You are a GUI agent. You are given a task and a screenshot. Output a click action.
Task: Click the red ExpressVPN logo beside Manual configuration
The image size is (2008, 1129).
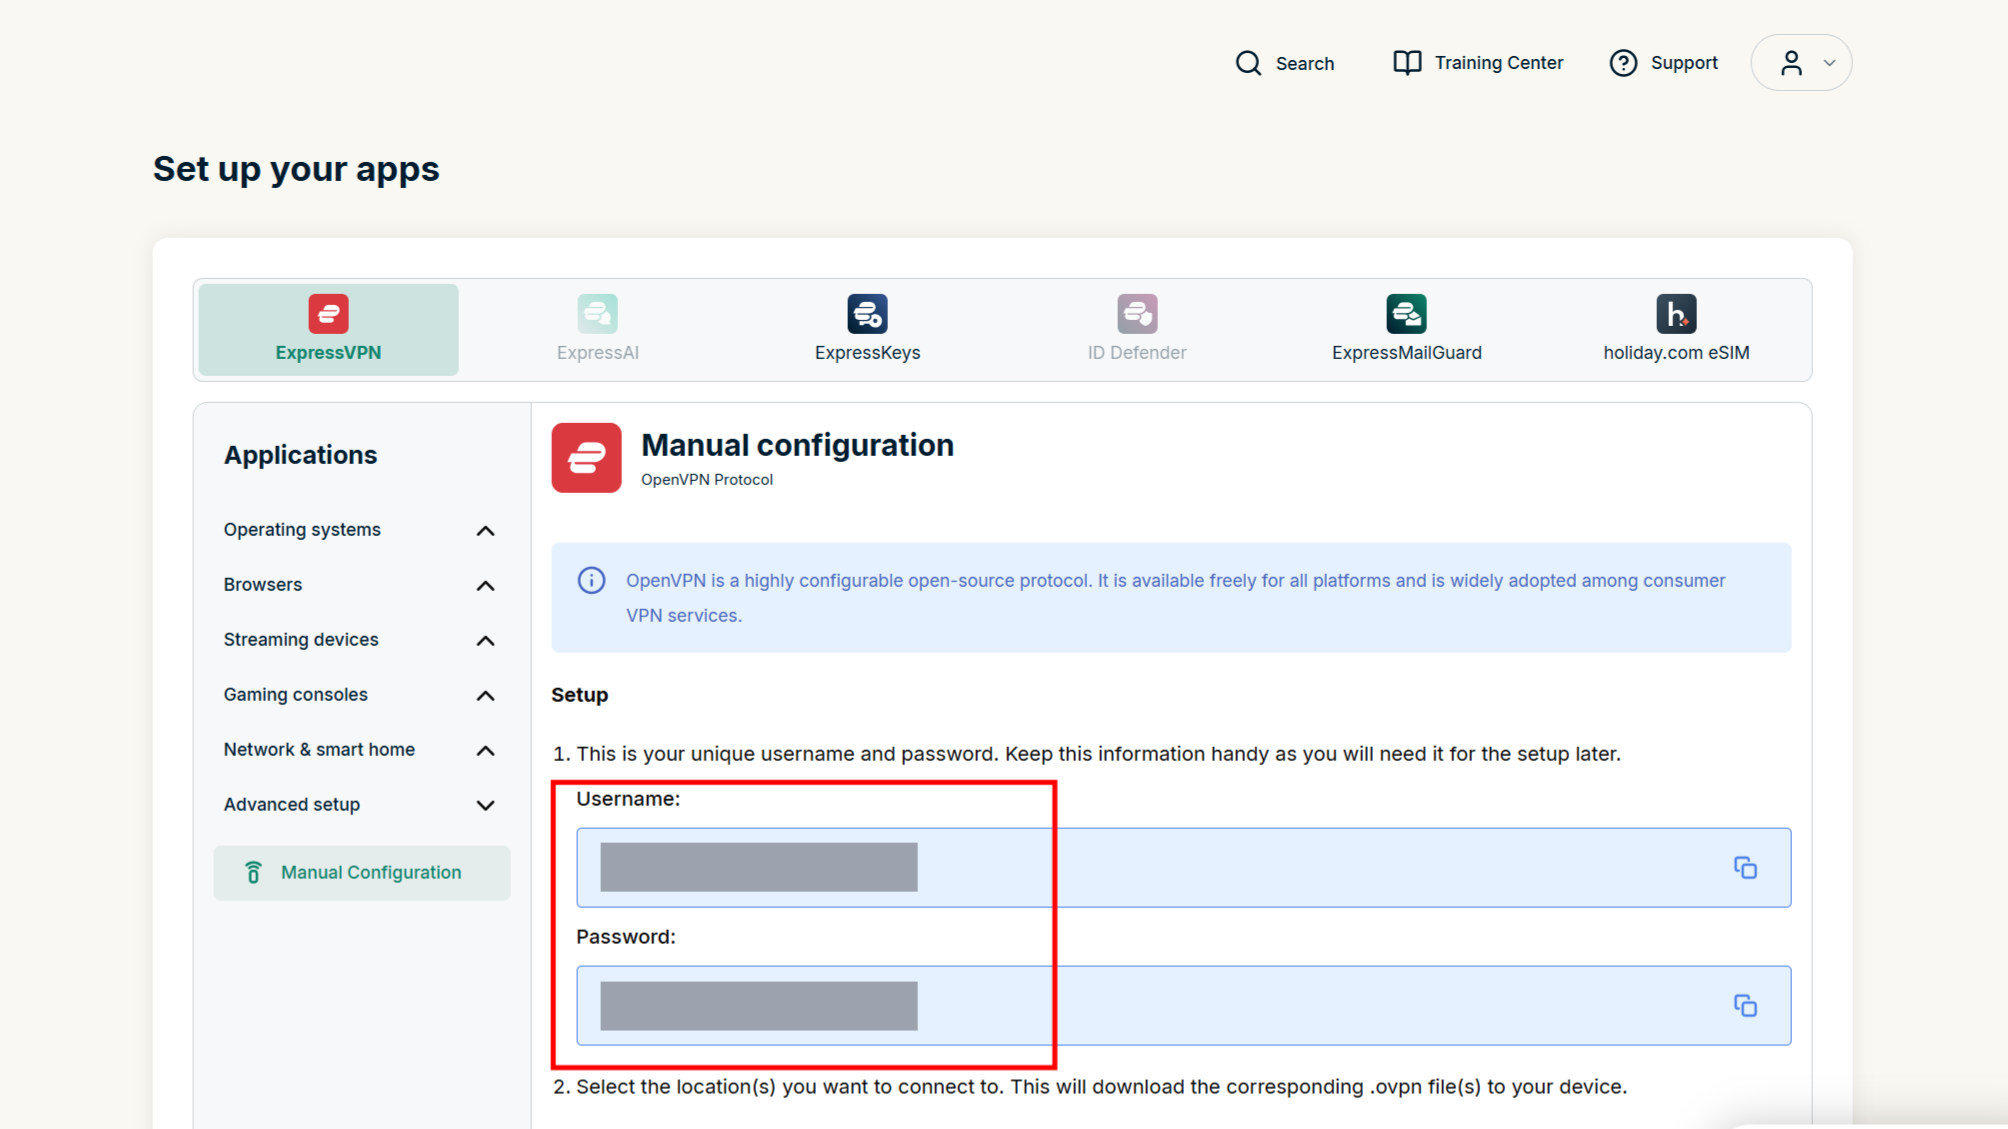pyautogui.click(x=586, y=458)
